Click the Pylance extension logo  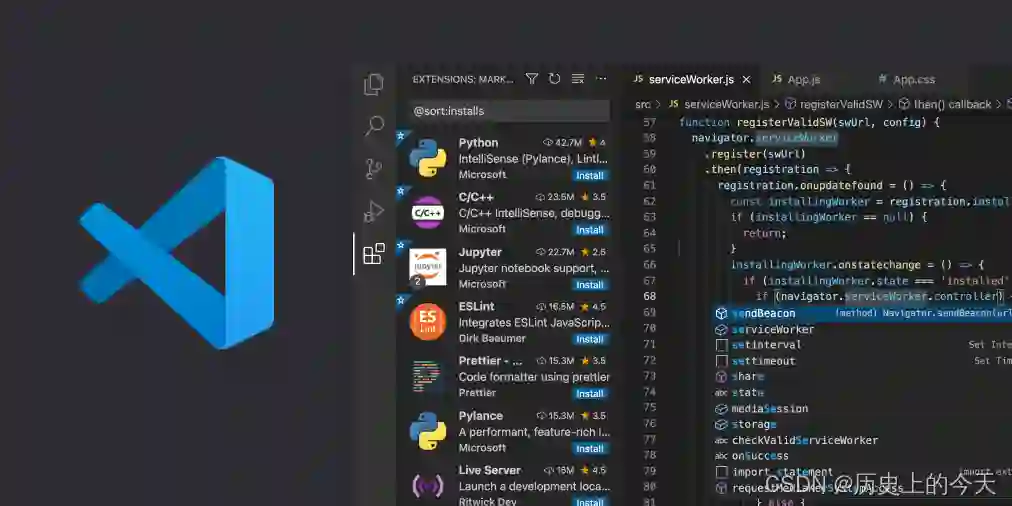pos(427,431)
